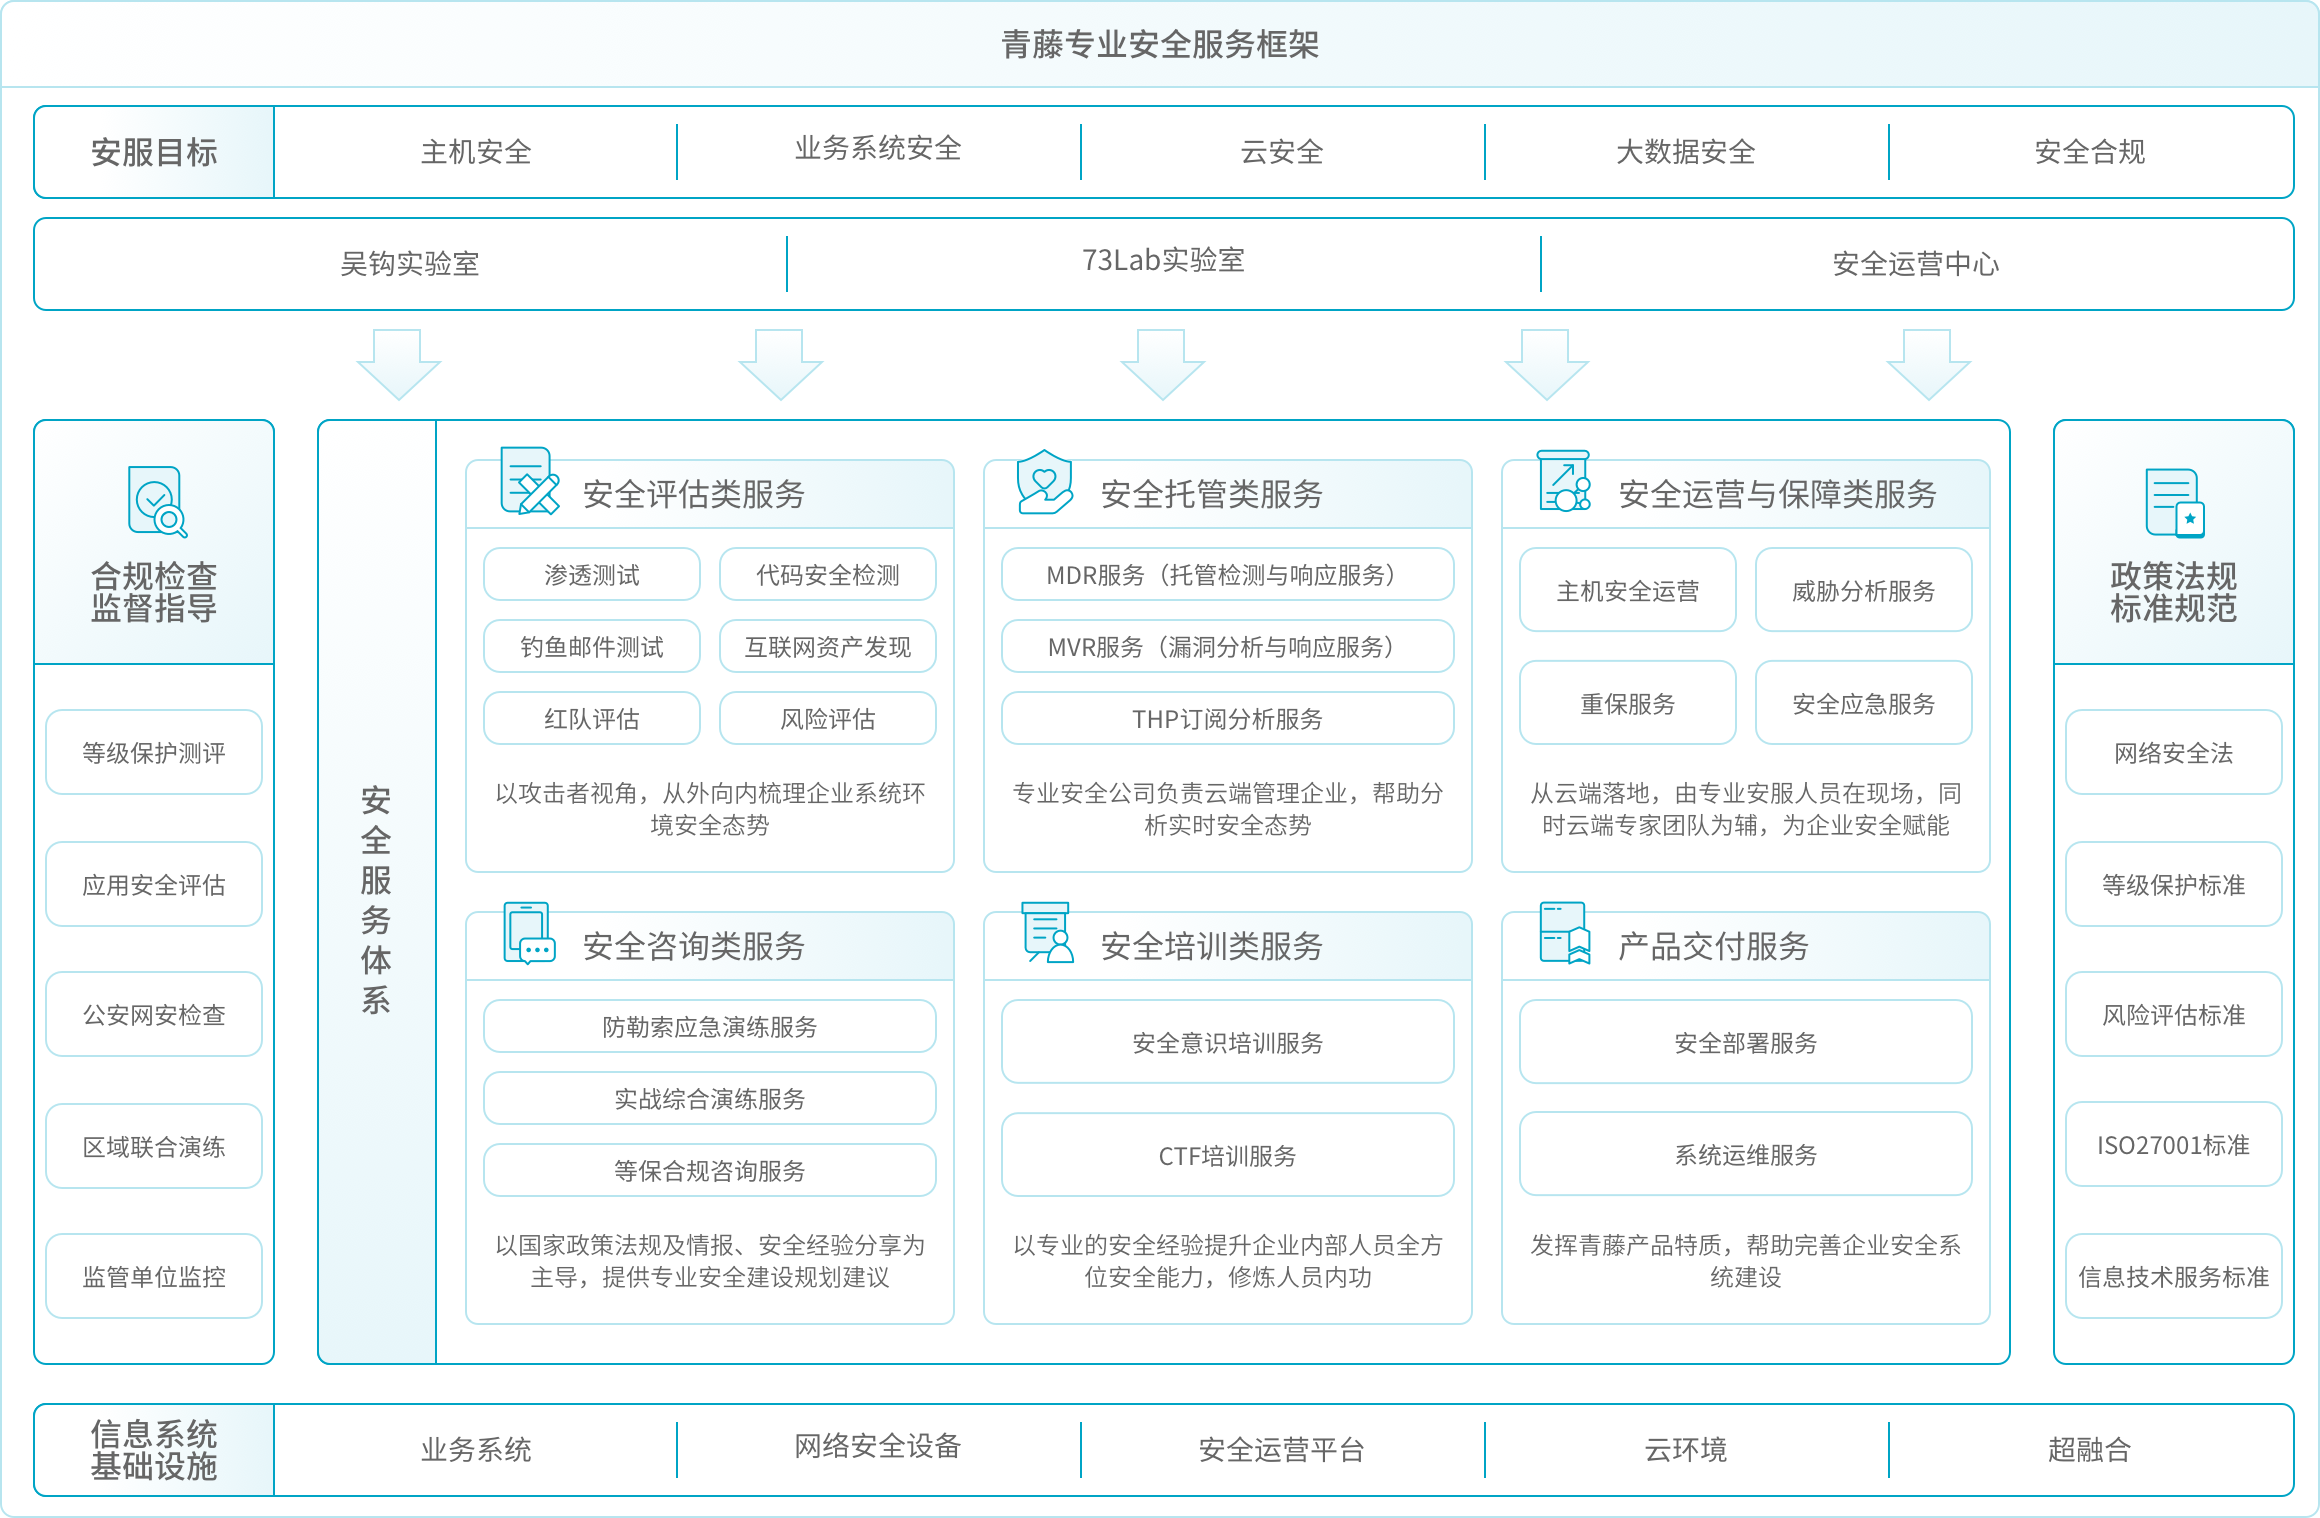This screenshot has height=1518, width=2320.
Task: Select the 大数据安全 tab
Action: click(x=1685, y=152)
